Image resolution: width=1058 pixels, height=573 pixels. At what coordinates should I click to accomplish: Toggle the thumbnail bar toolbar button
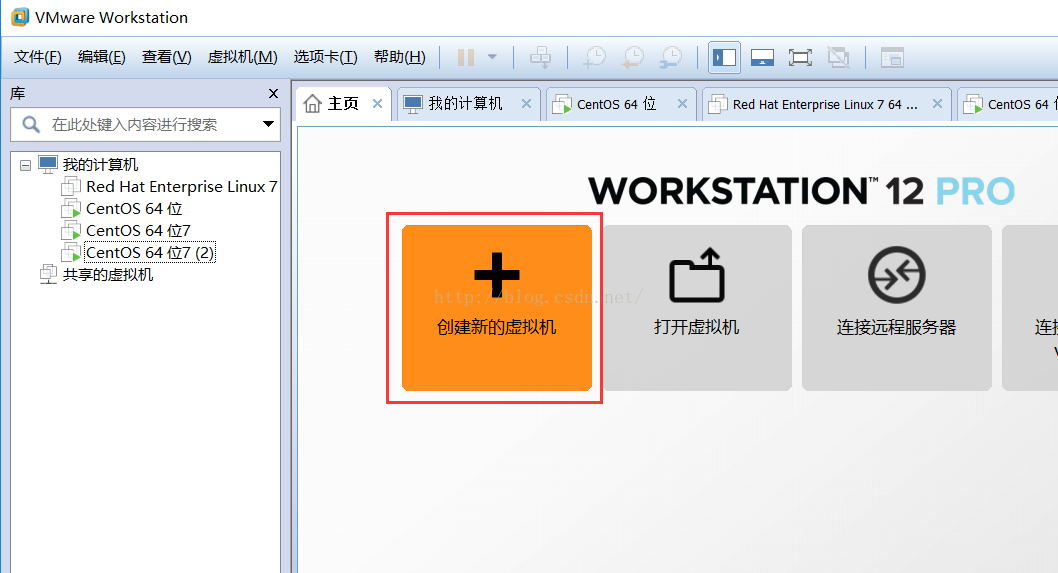(762, 57)
